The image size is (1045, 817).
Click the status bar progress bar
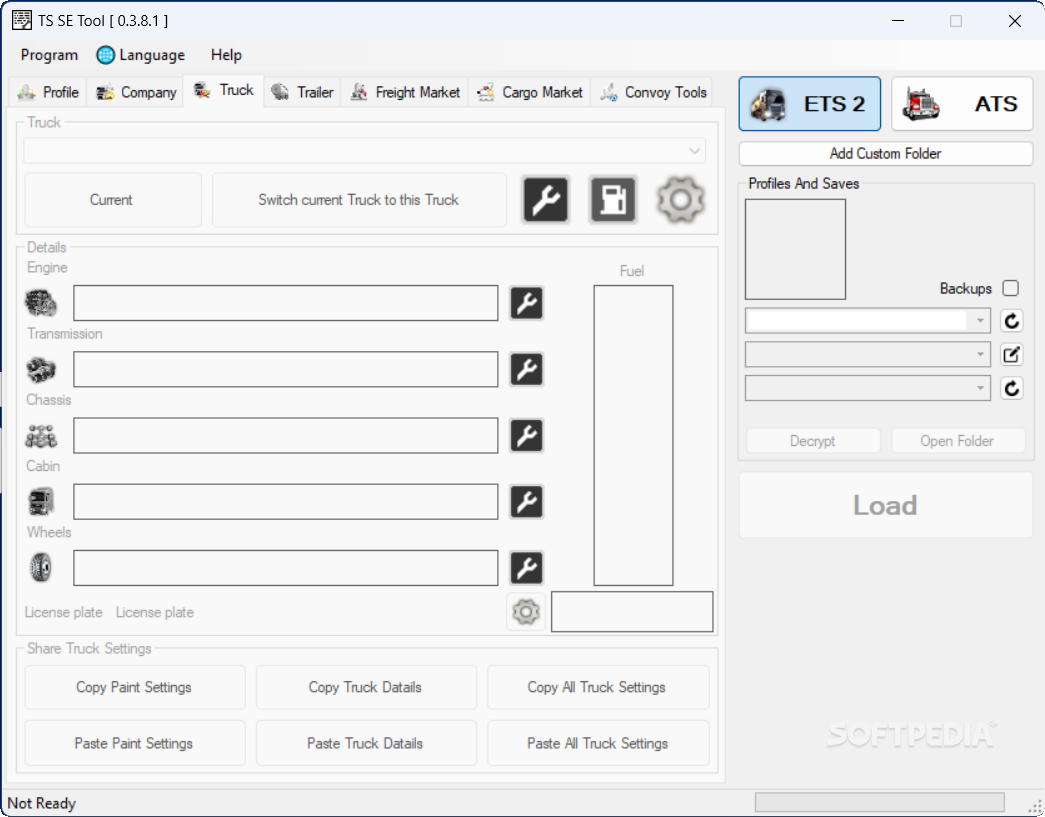(x=879, y=802)
